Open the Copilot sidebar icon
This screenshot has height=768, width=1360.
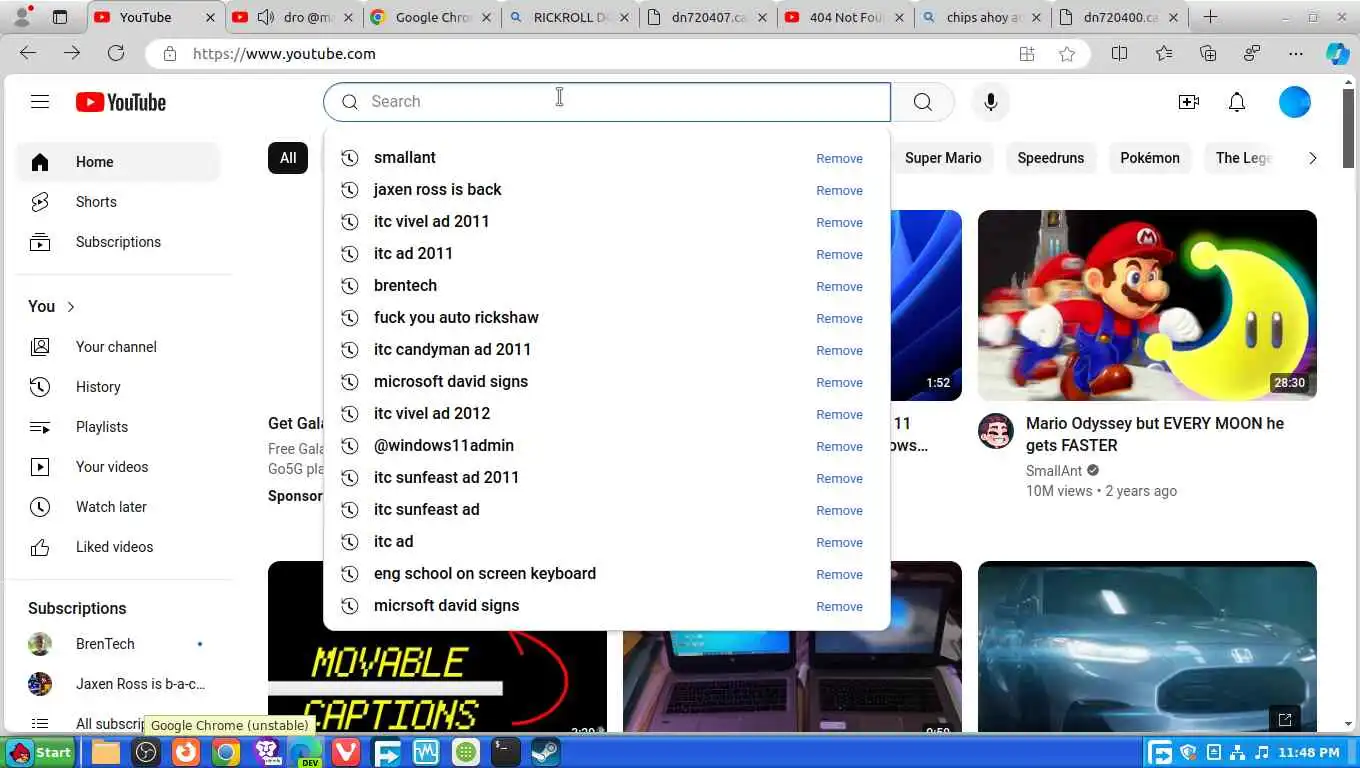pyautogui.click(x=1338, y=54)
